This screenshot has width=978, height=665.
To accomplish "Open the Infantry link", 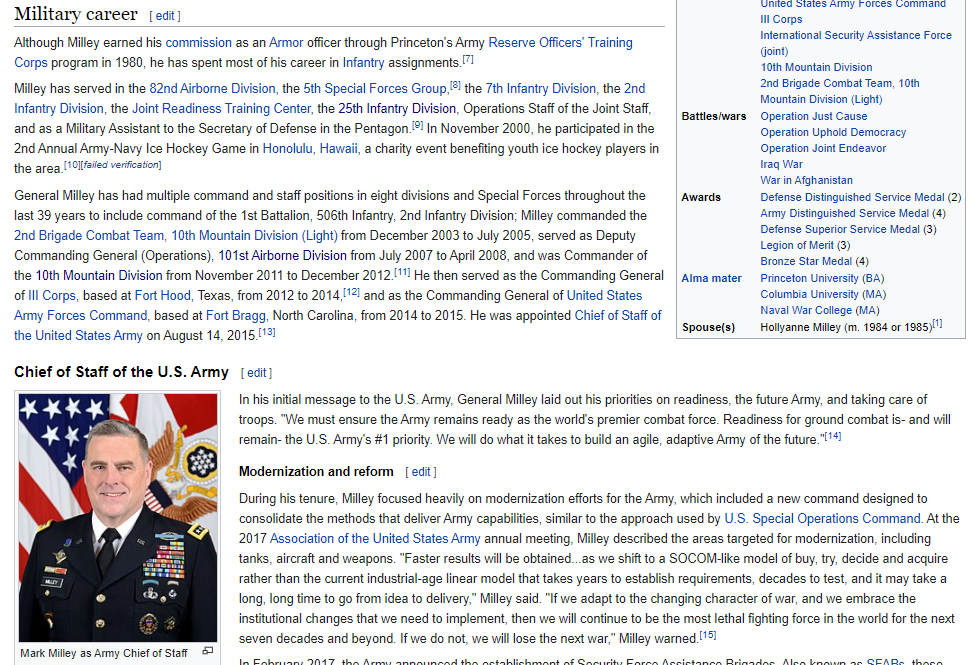I will click(363, 62).
